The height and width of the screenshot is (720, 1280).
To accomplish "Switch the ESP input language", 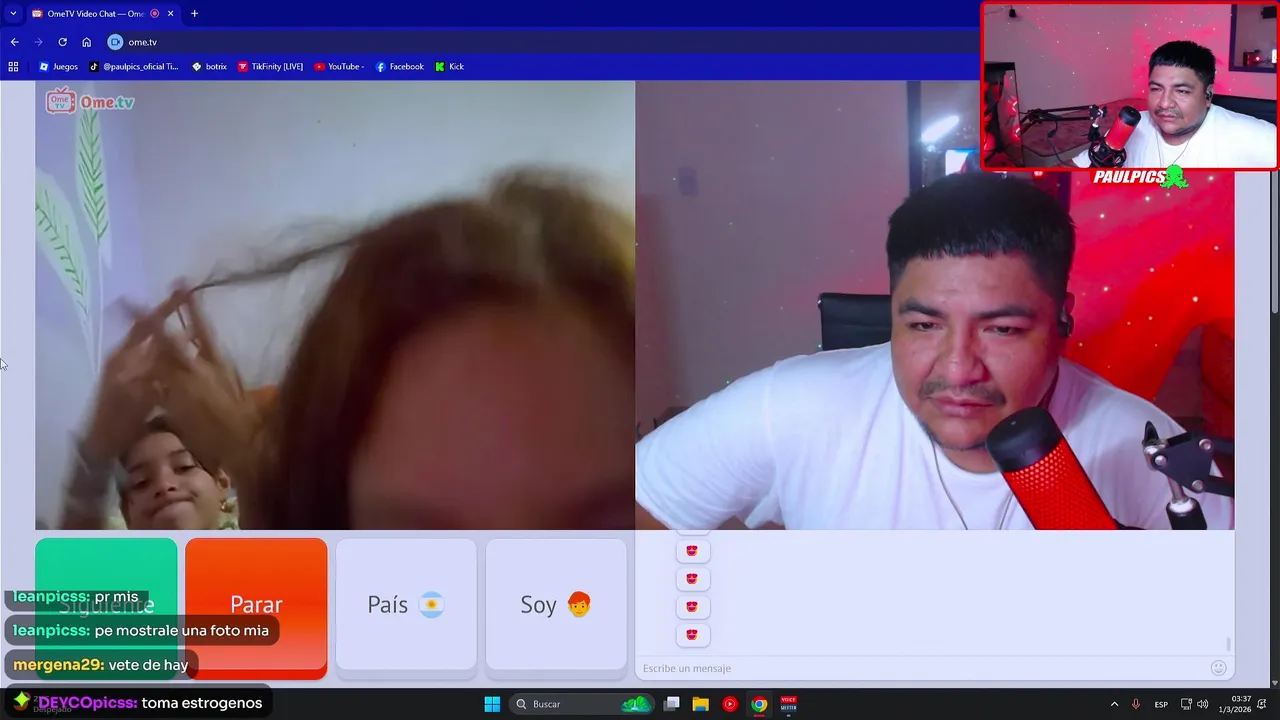I will pyautogui.click(x=1161, y=704).
